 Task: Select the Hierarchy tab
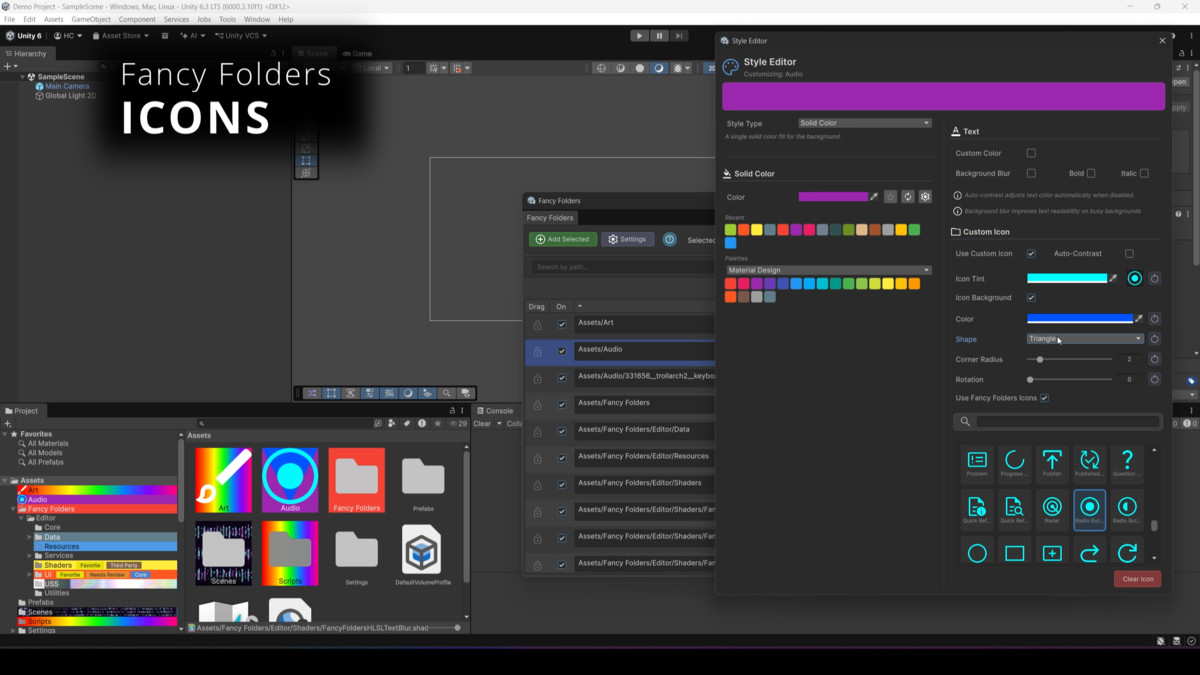[x=26, y=54]
